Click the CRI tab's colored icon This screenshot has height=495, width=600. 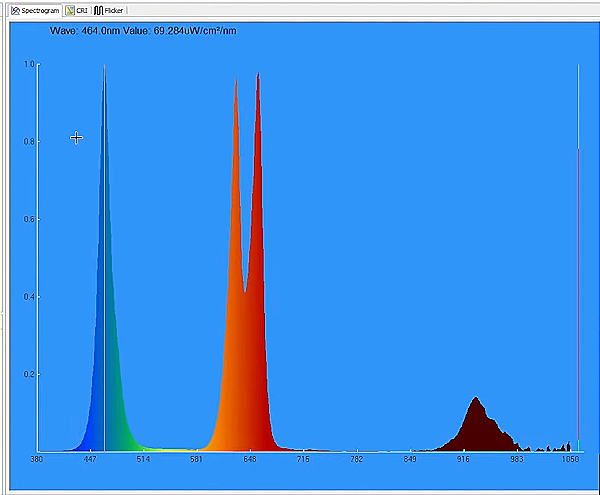[x=70, y=10]
